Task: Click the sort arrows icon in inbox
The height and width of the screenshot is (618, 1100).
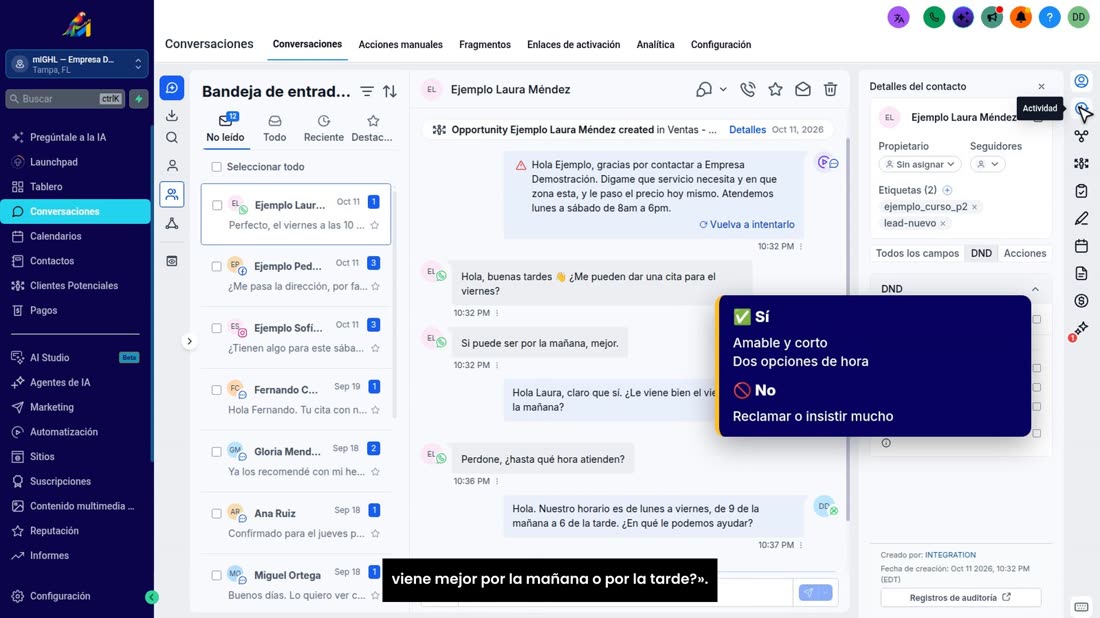Action: click(x=390, y=91)
